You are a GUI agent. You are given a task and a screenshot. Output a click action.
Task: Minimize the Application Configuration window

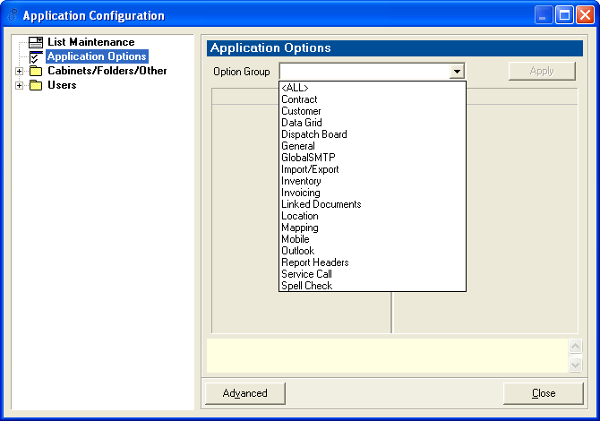(543, 15)
